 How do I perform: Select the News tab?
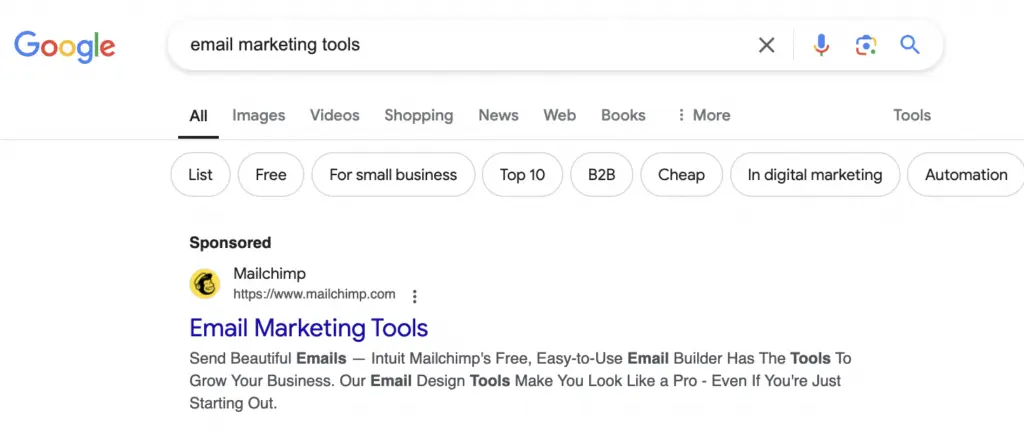click(498, 115)
